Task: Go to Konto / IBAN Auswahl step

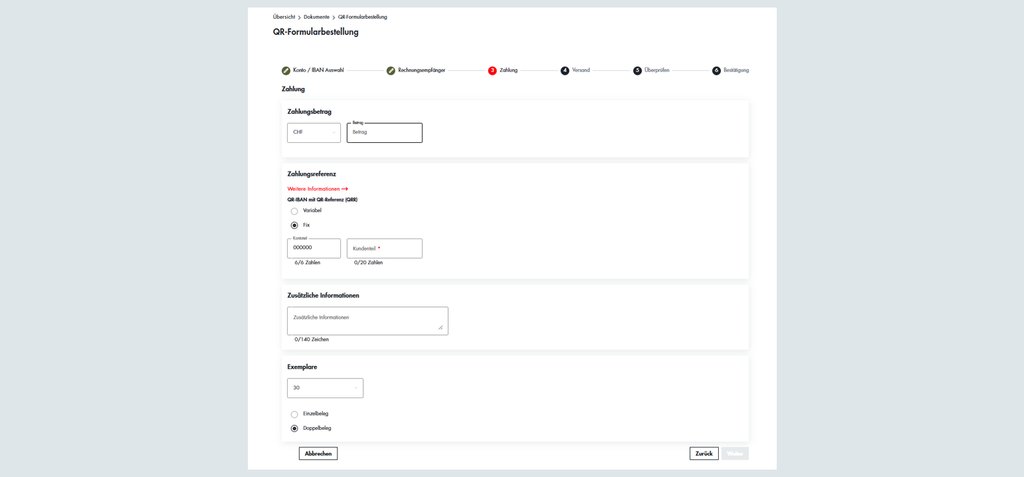Action: pos(319,70)
